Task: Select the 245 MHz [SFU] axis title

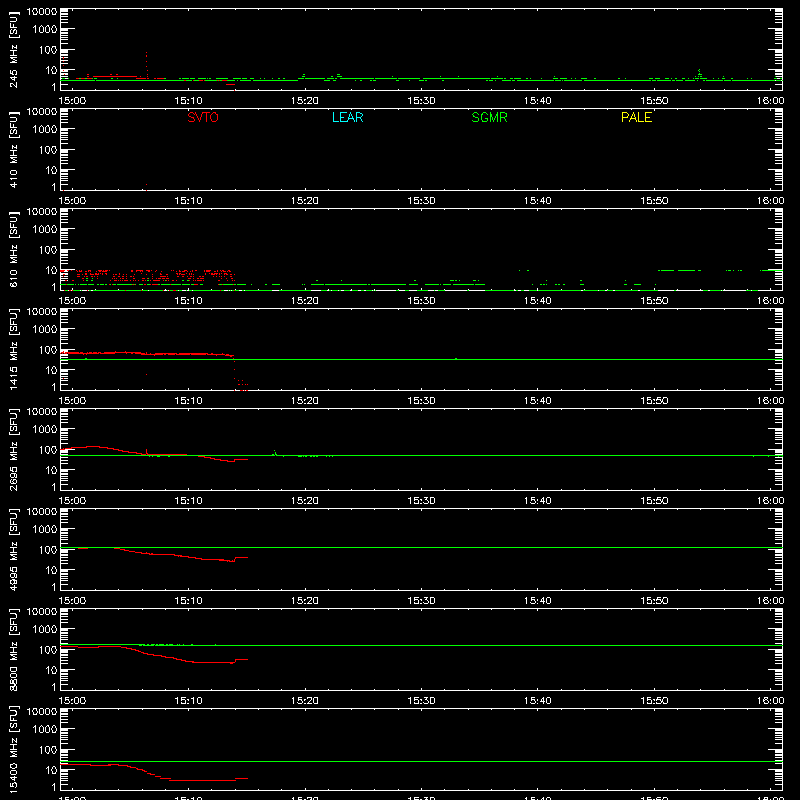Action: coord(14,49)
